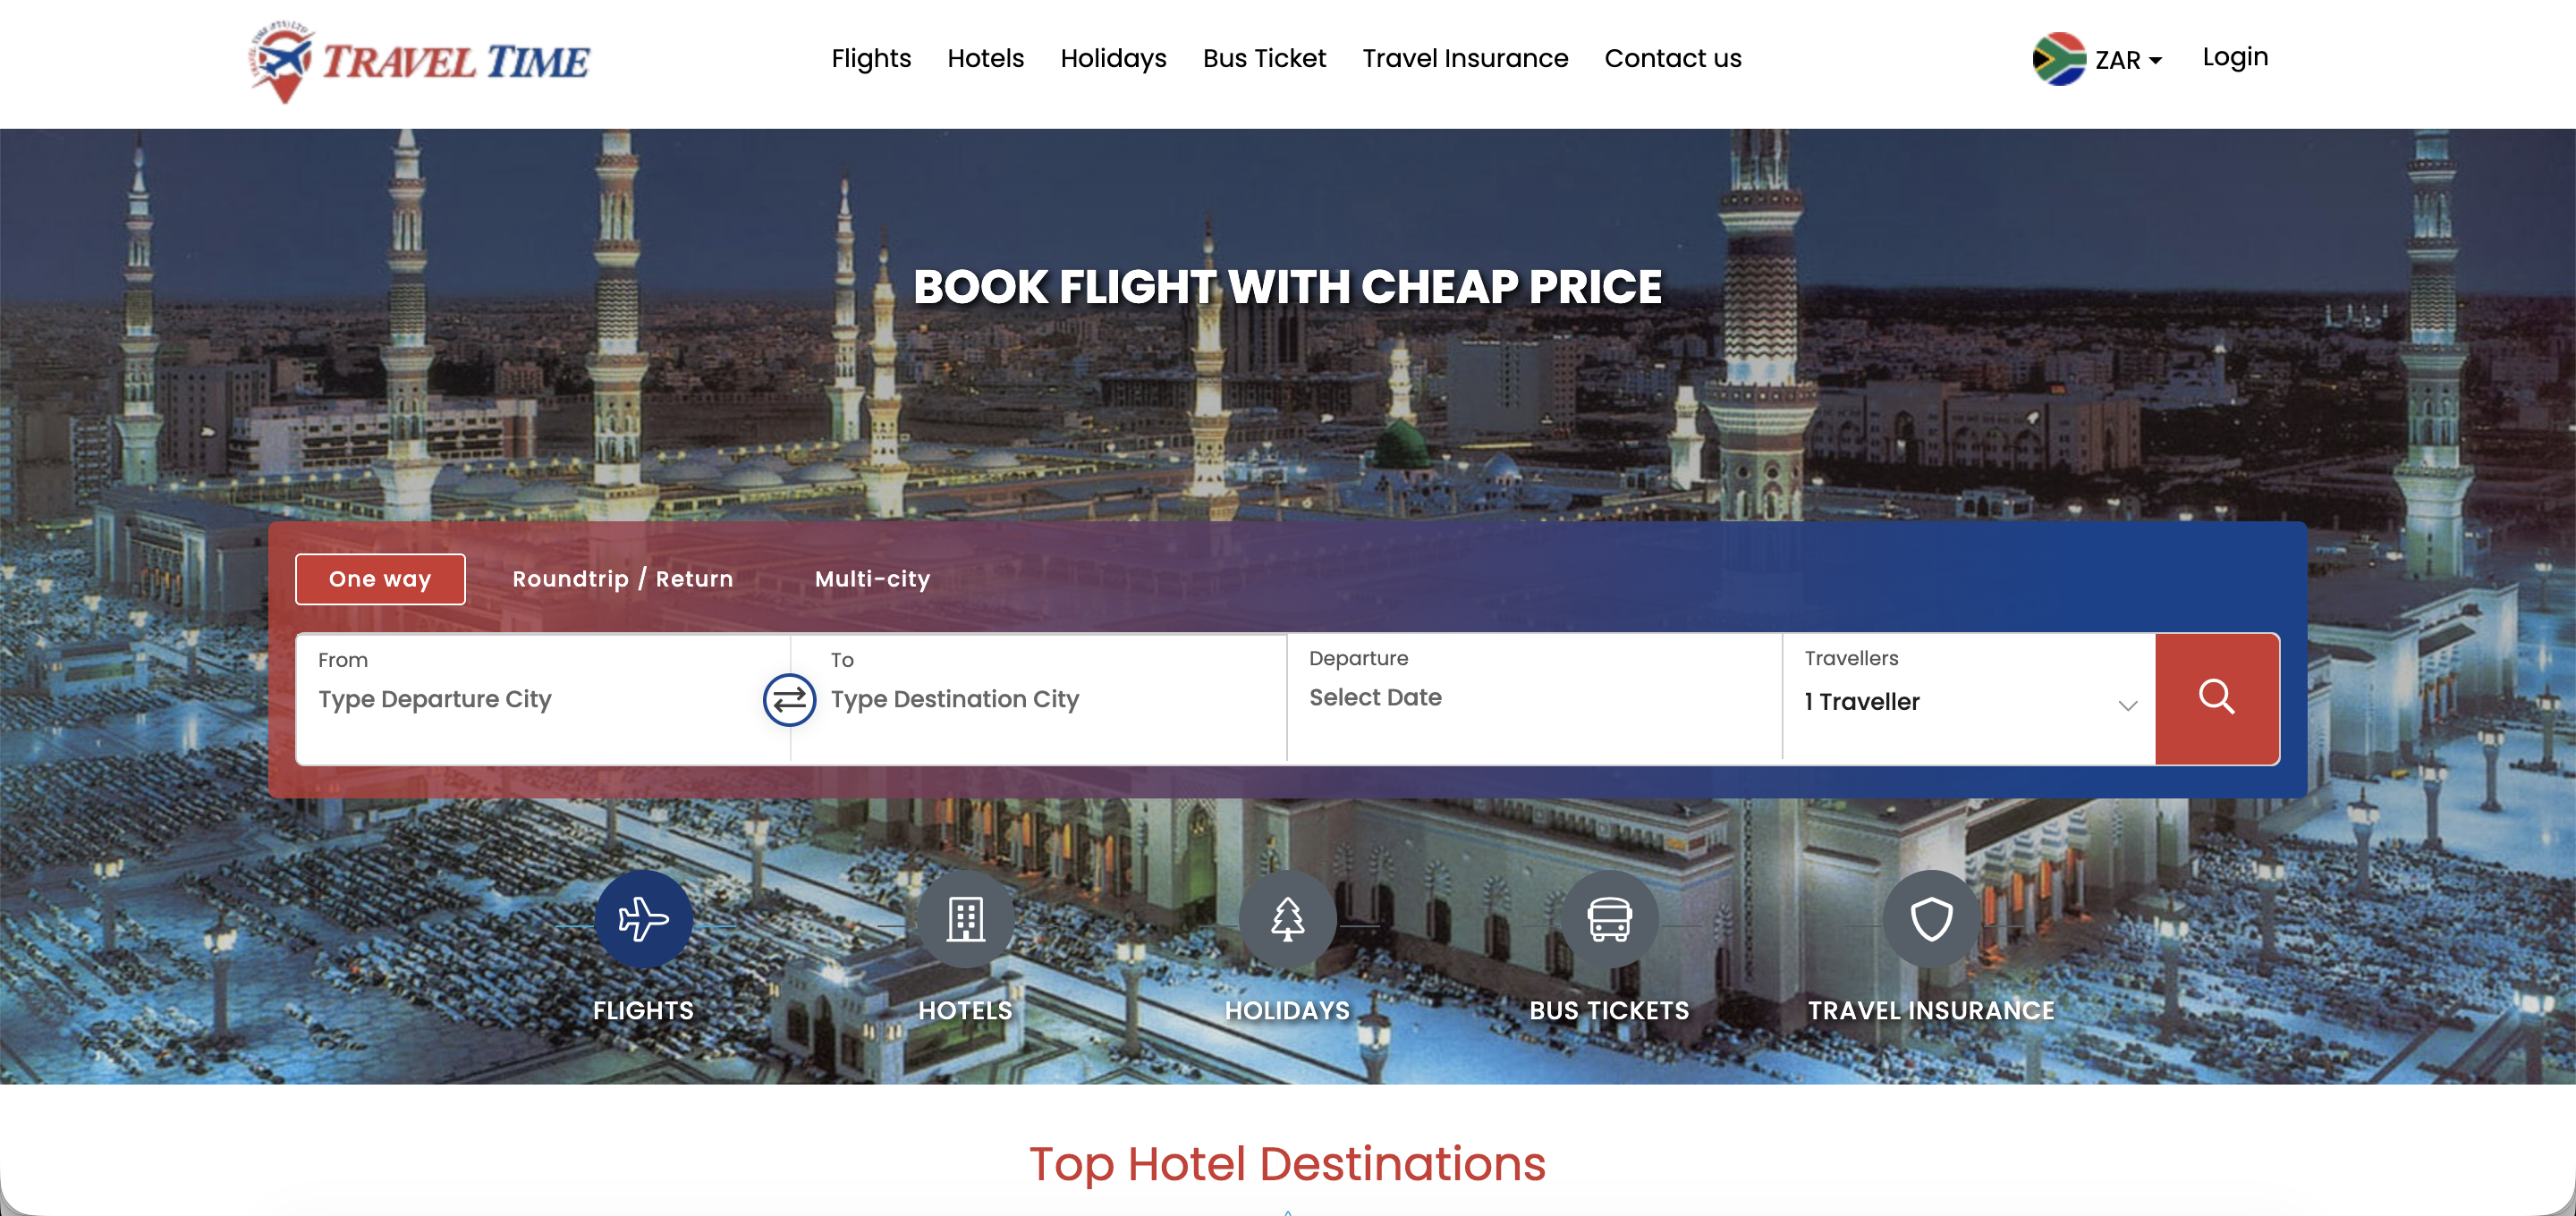Click the South African flag icon

[x=2058, y=59]
